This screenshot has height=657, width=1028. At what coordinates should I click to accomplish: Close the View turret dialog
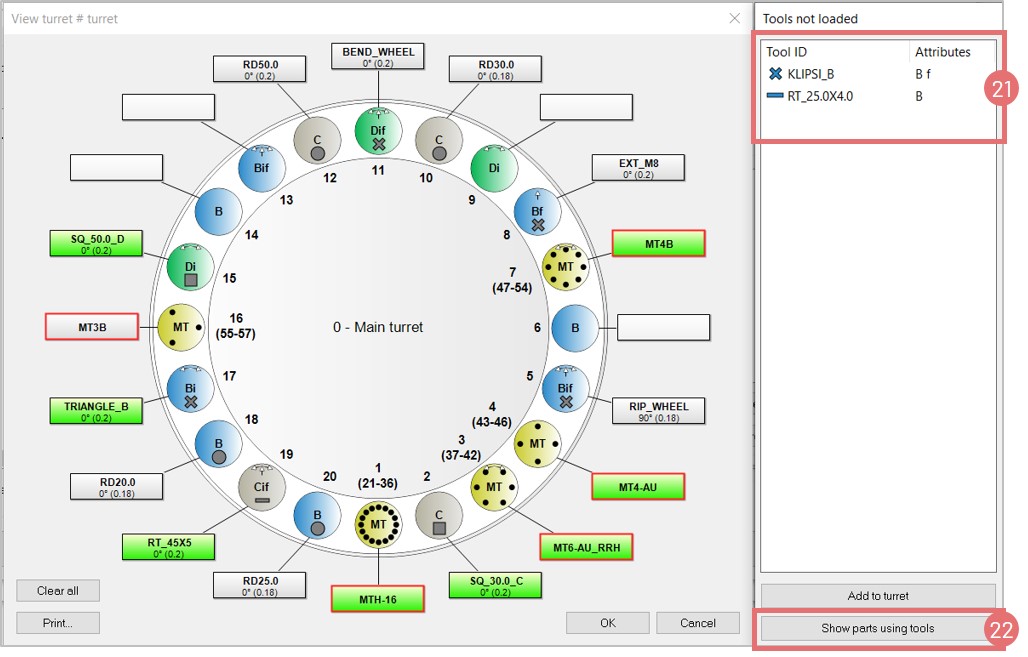(735, 19)
